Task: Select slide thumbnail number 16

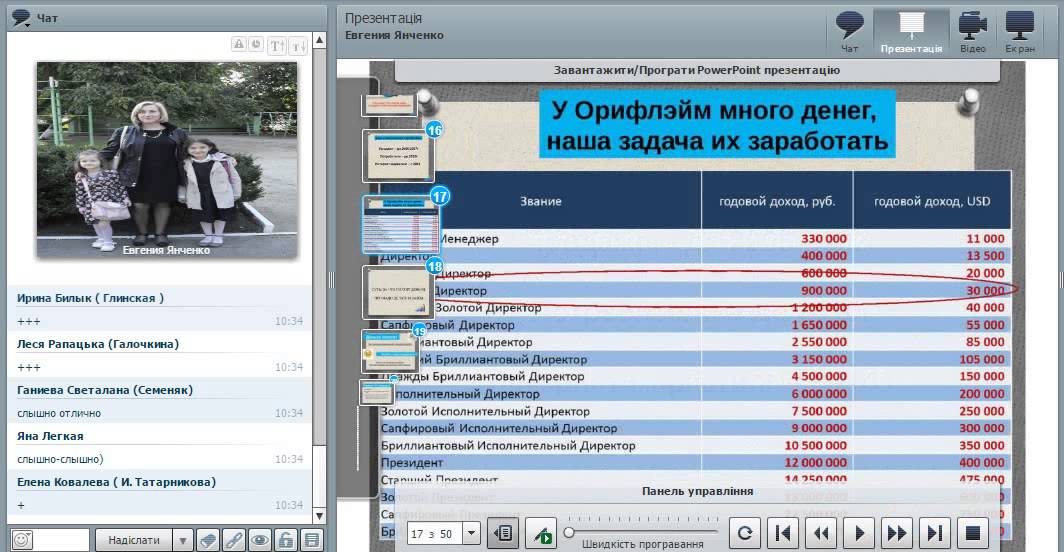Action: pyautogui.click(x=398, y=155)
